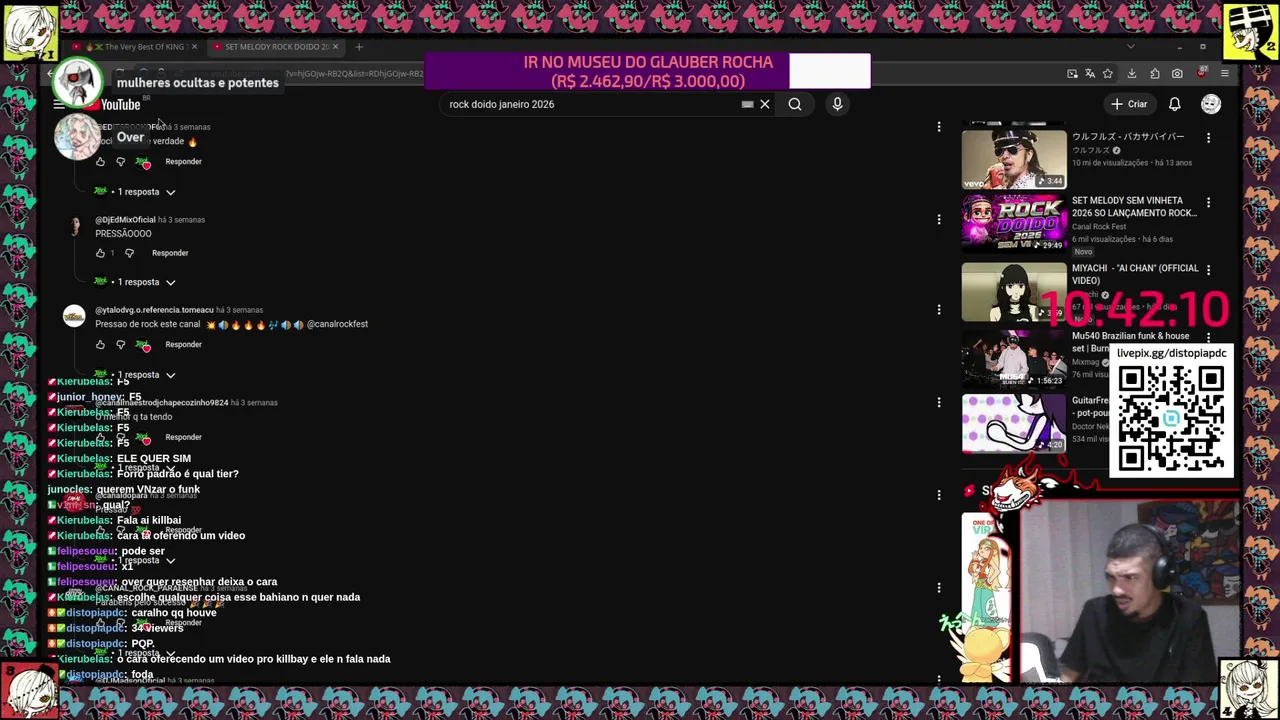Dislike the 'Pressao de rock este canal' comment
The image size is (1280, 720).
121,345
